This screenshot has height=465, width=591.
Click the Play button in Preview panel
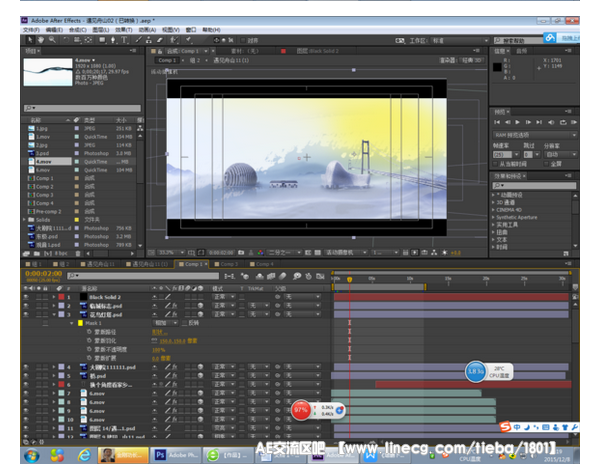518,122
